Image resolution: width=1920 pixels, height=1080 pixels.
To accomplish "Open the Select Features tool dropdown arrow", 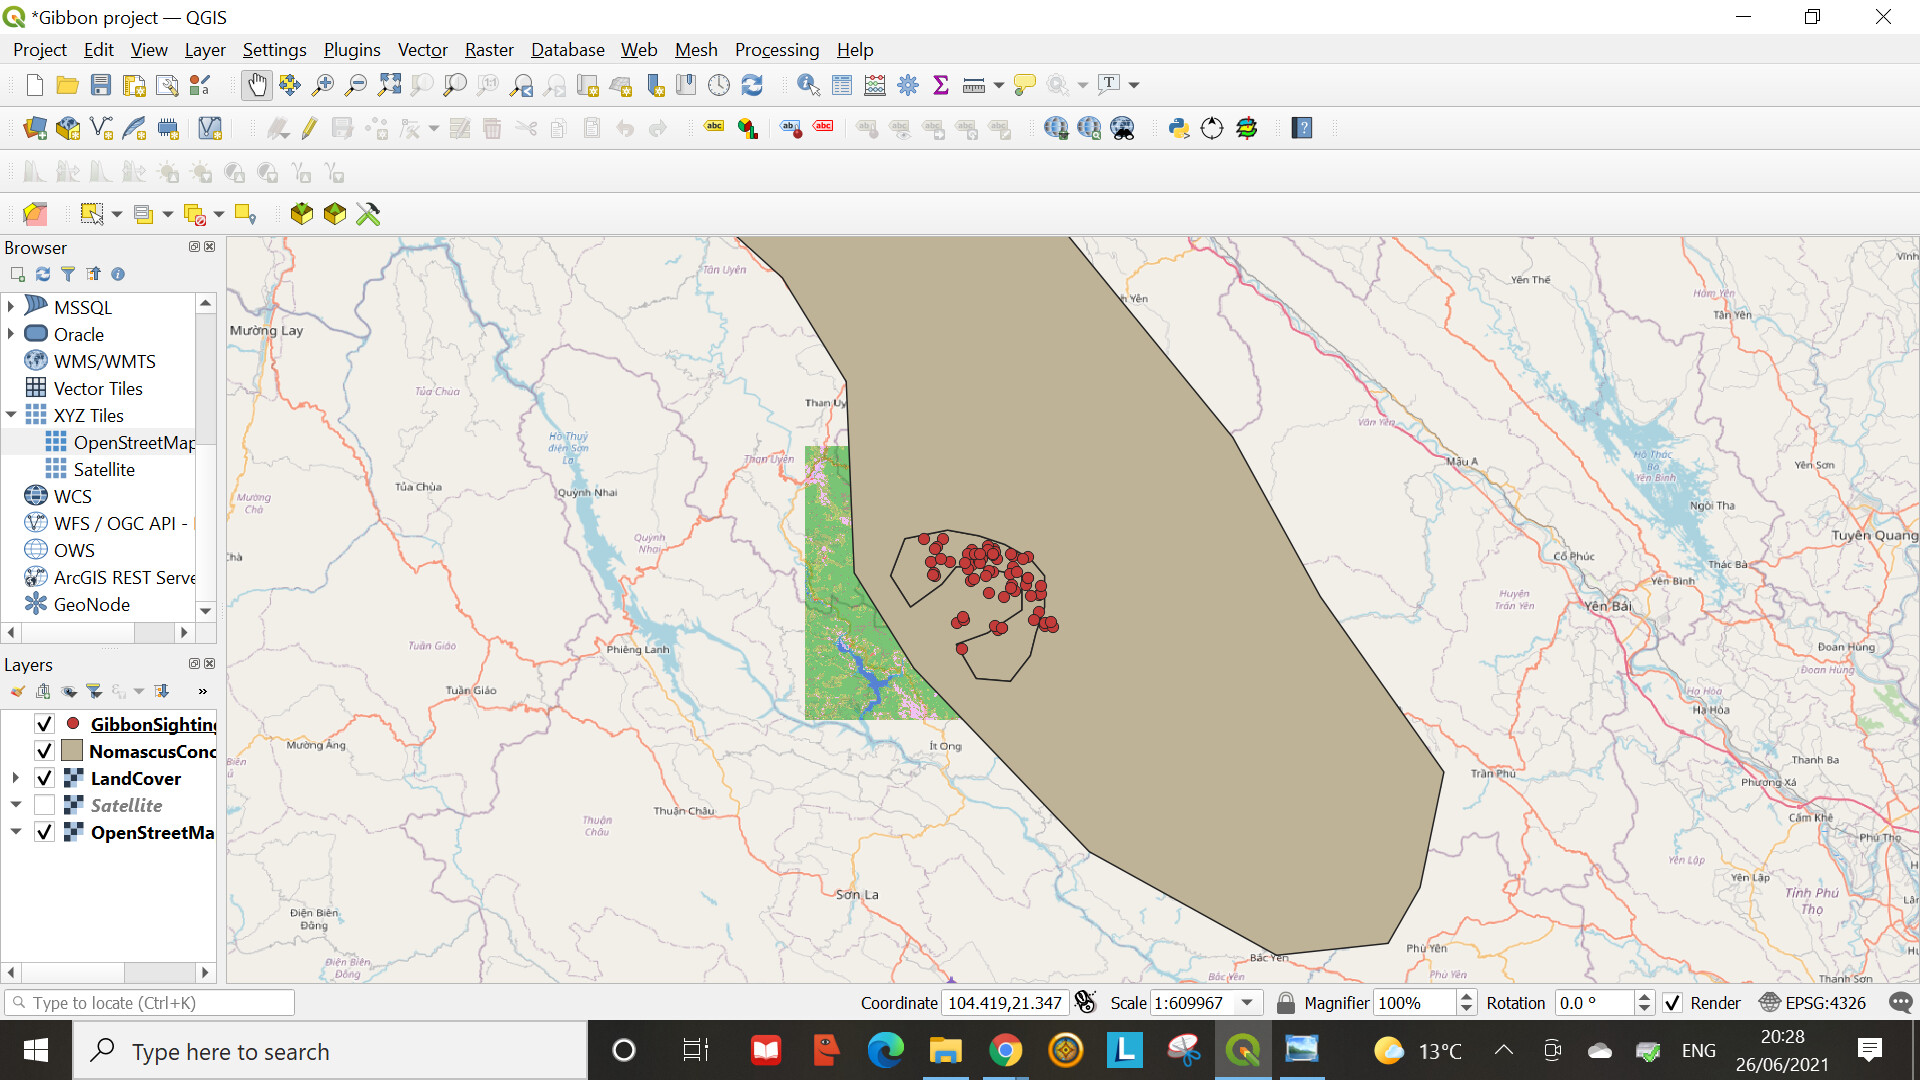I will click(x=117, y=214).
